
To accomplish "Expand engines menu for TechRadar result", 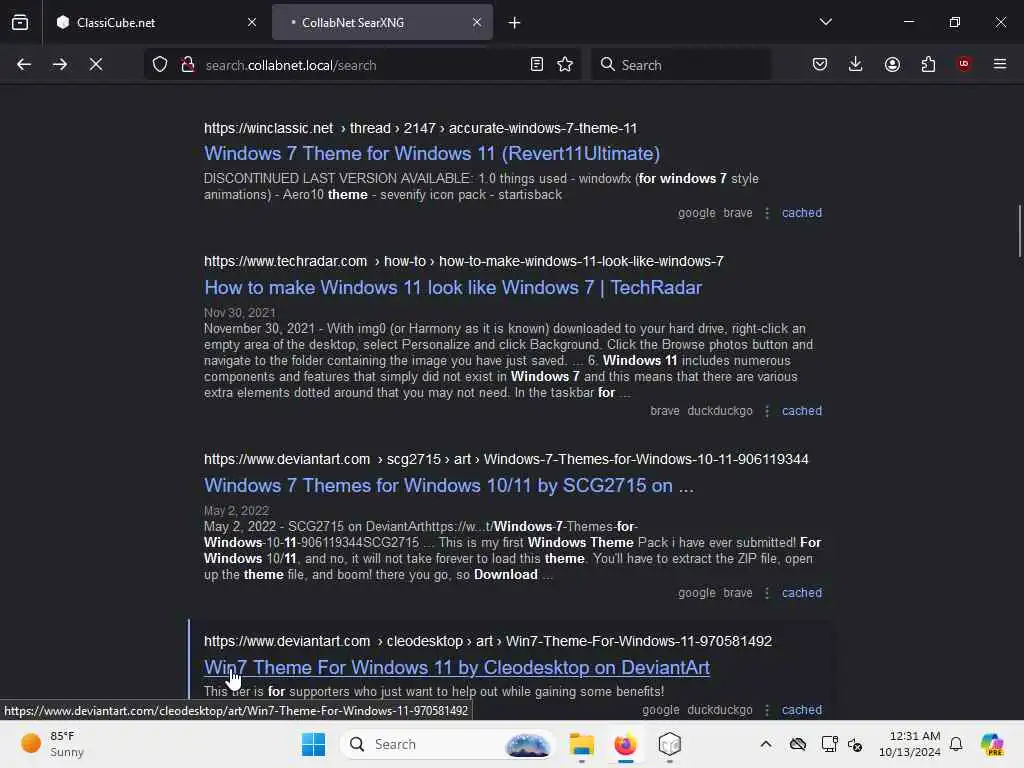I will point(767,411).
